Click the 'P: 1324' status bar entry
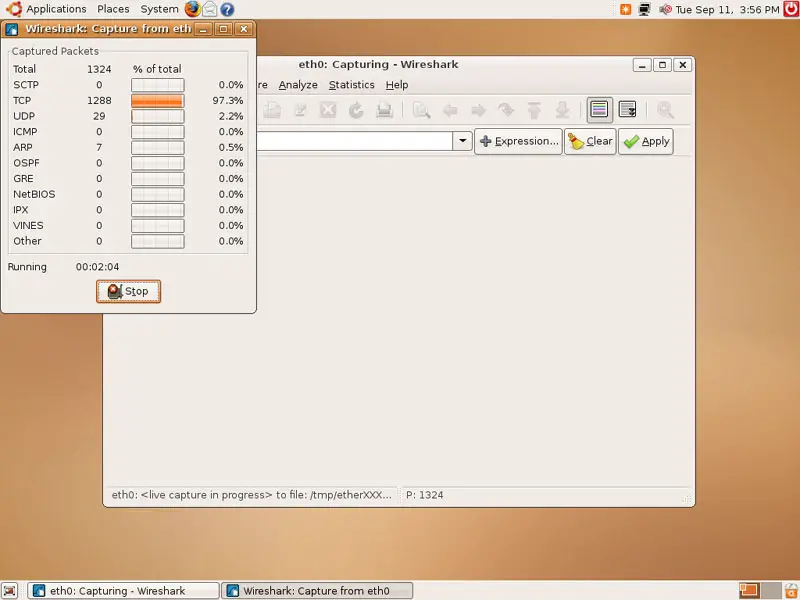The image size is (800, 600). 424,495
